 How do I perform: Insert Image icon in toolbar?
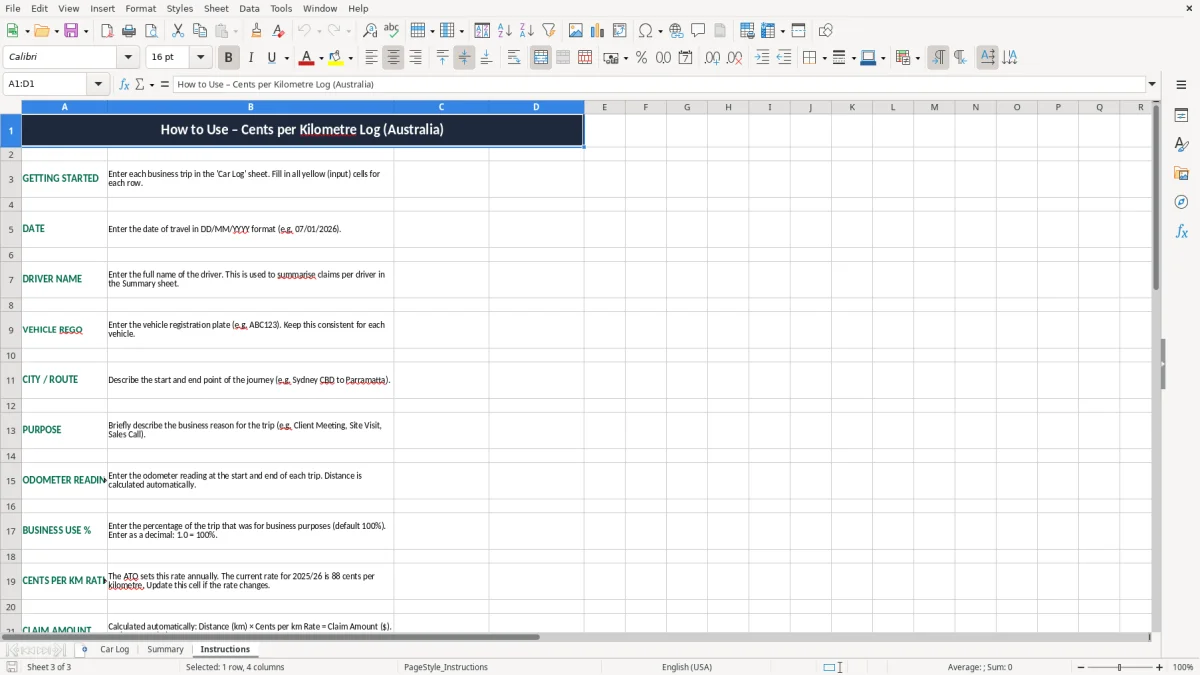[575, 30]
